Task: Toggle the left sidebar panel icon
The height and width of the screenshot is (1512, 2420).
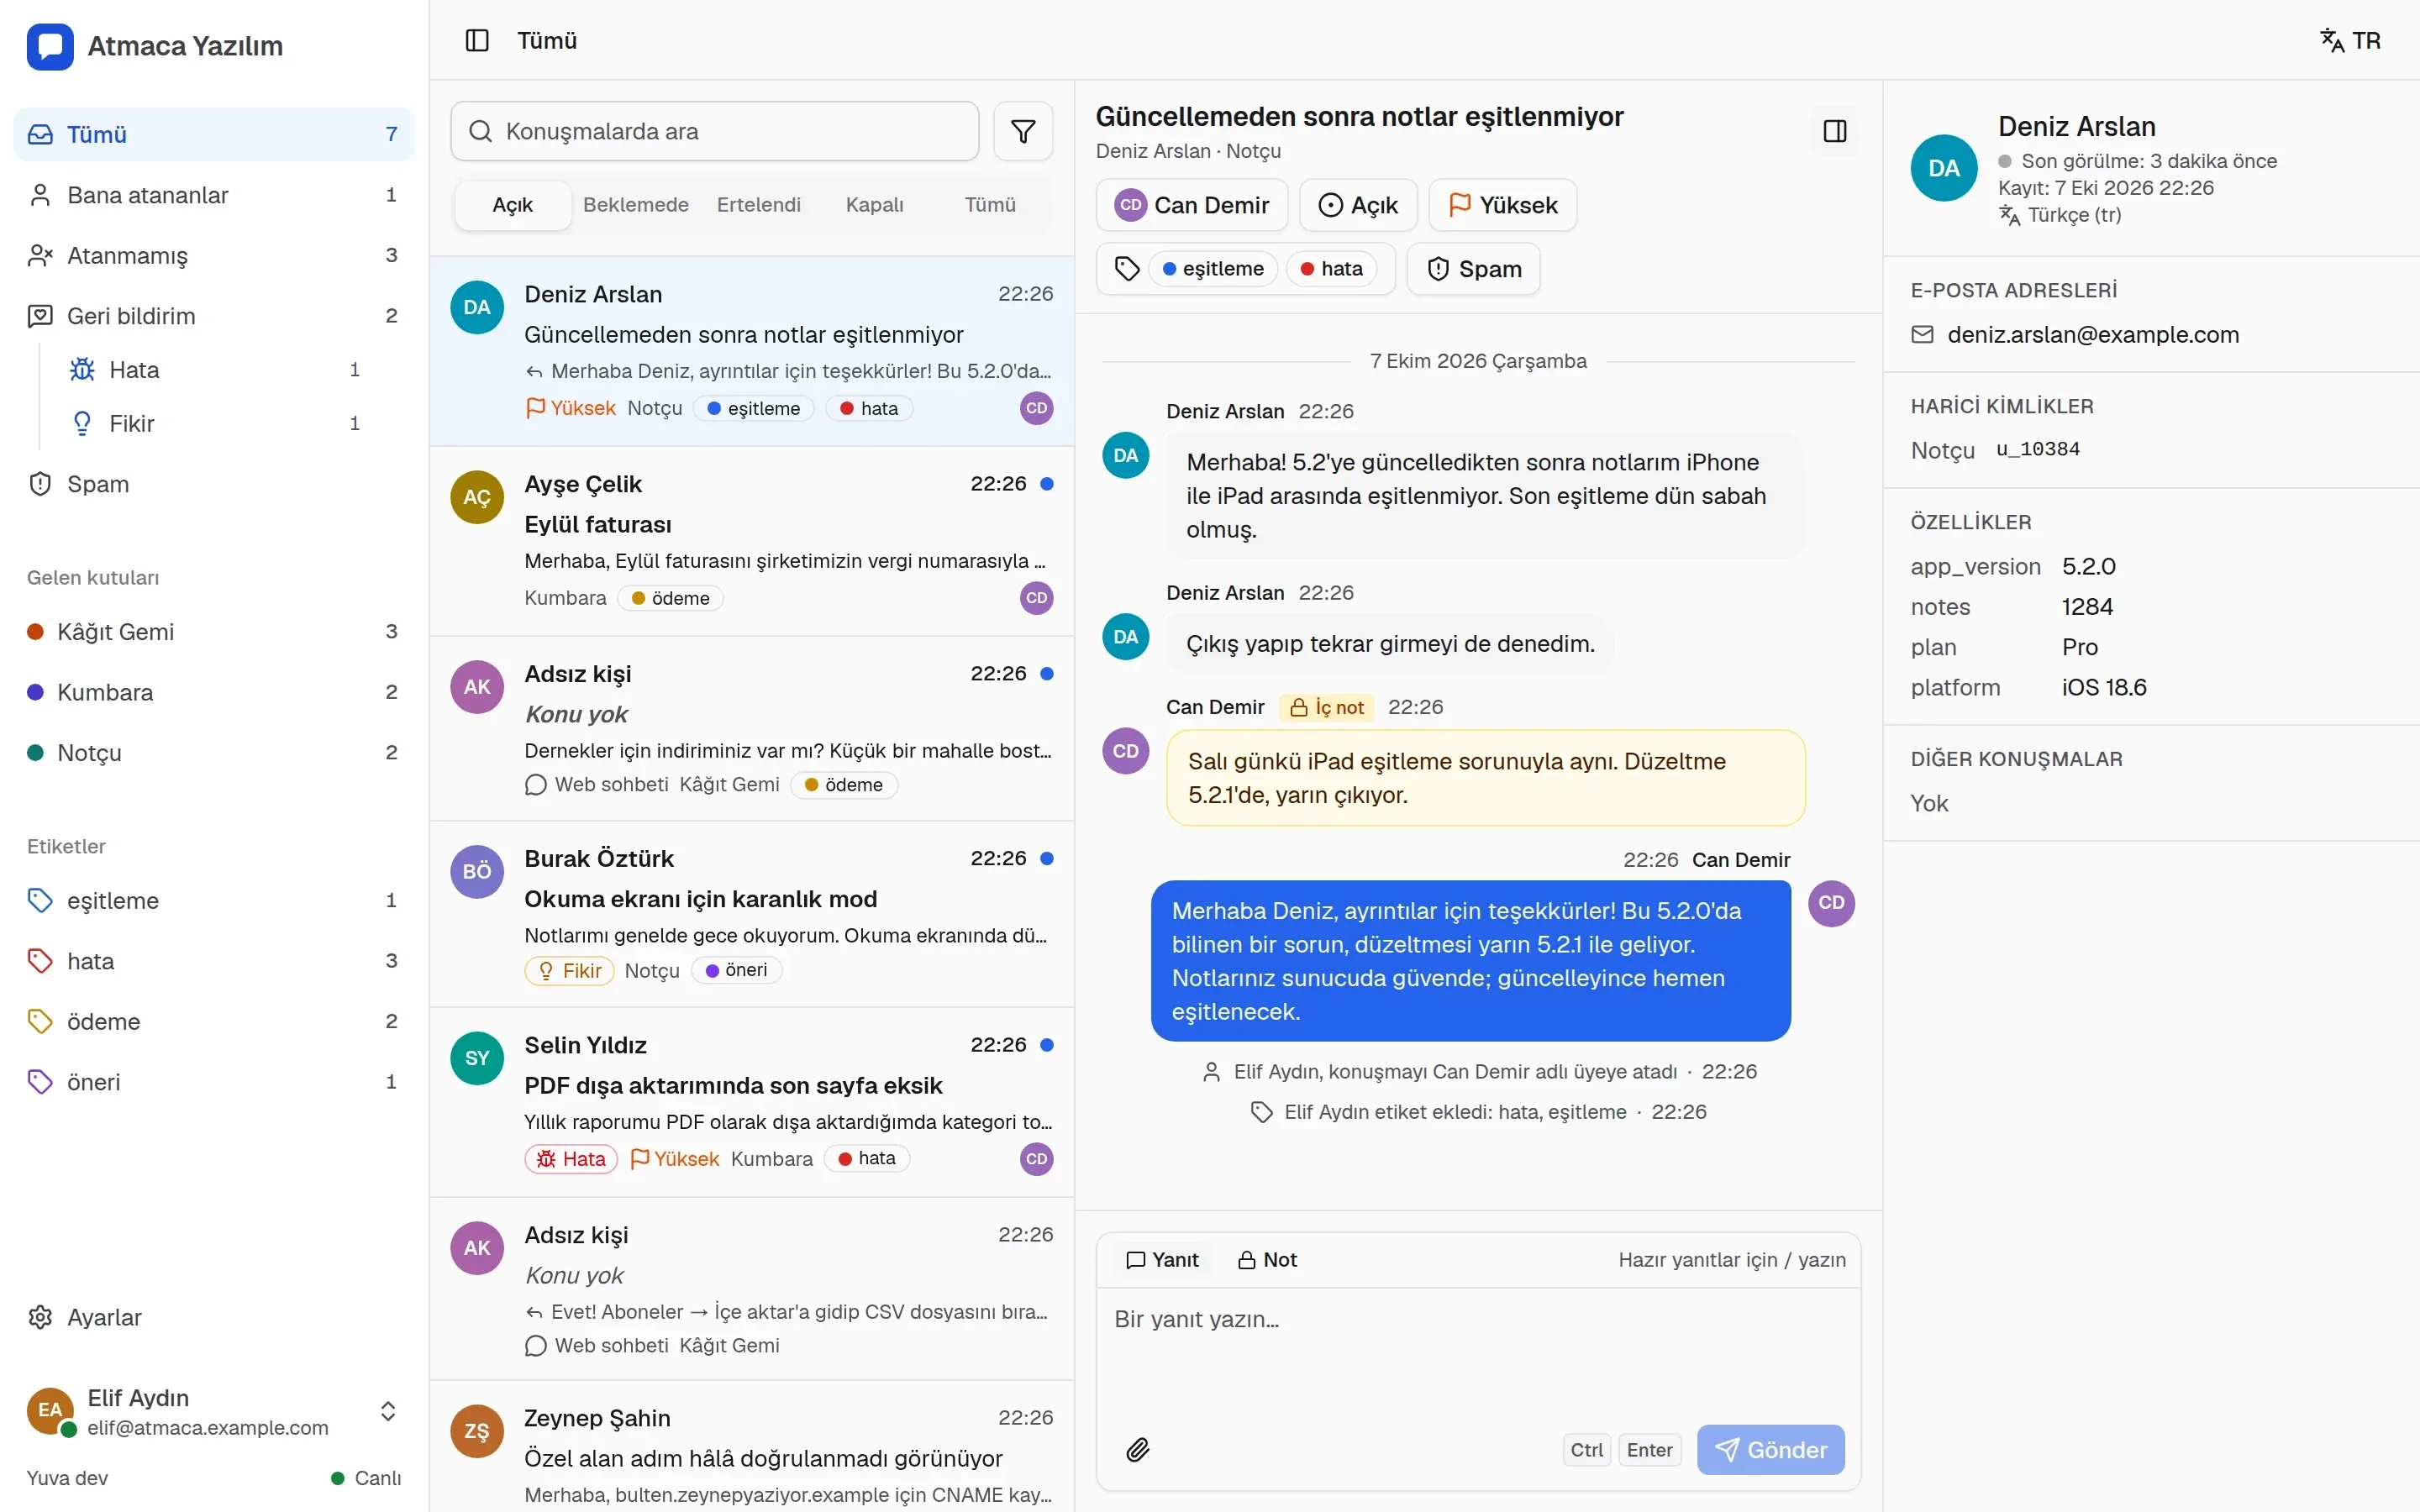Action: tap(477, 40)
